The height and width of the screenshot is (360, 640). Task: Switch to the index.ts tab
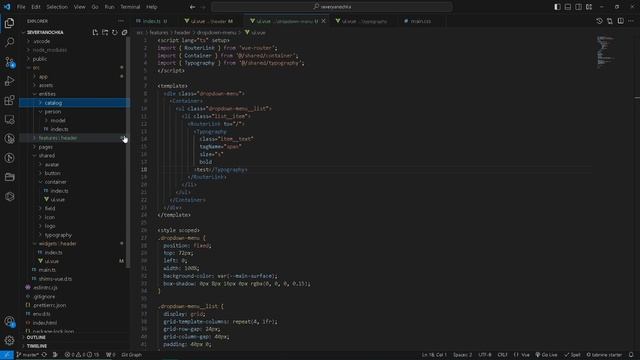(x=153, y=21)
